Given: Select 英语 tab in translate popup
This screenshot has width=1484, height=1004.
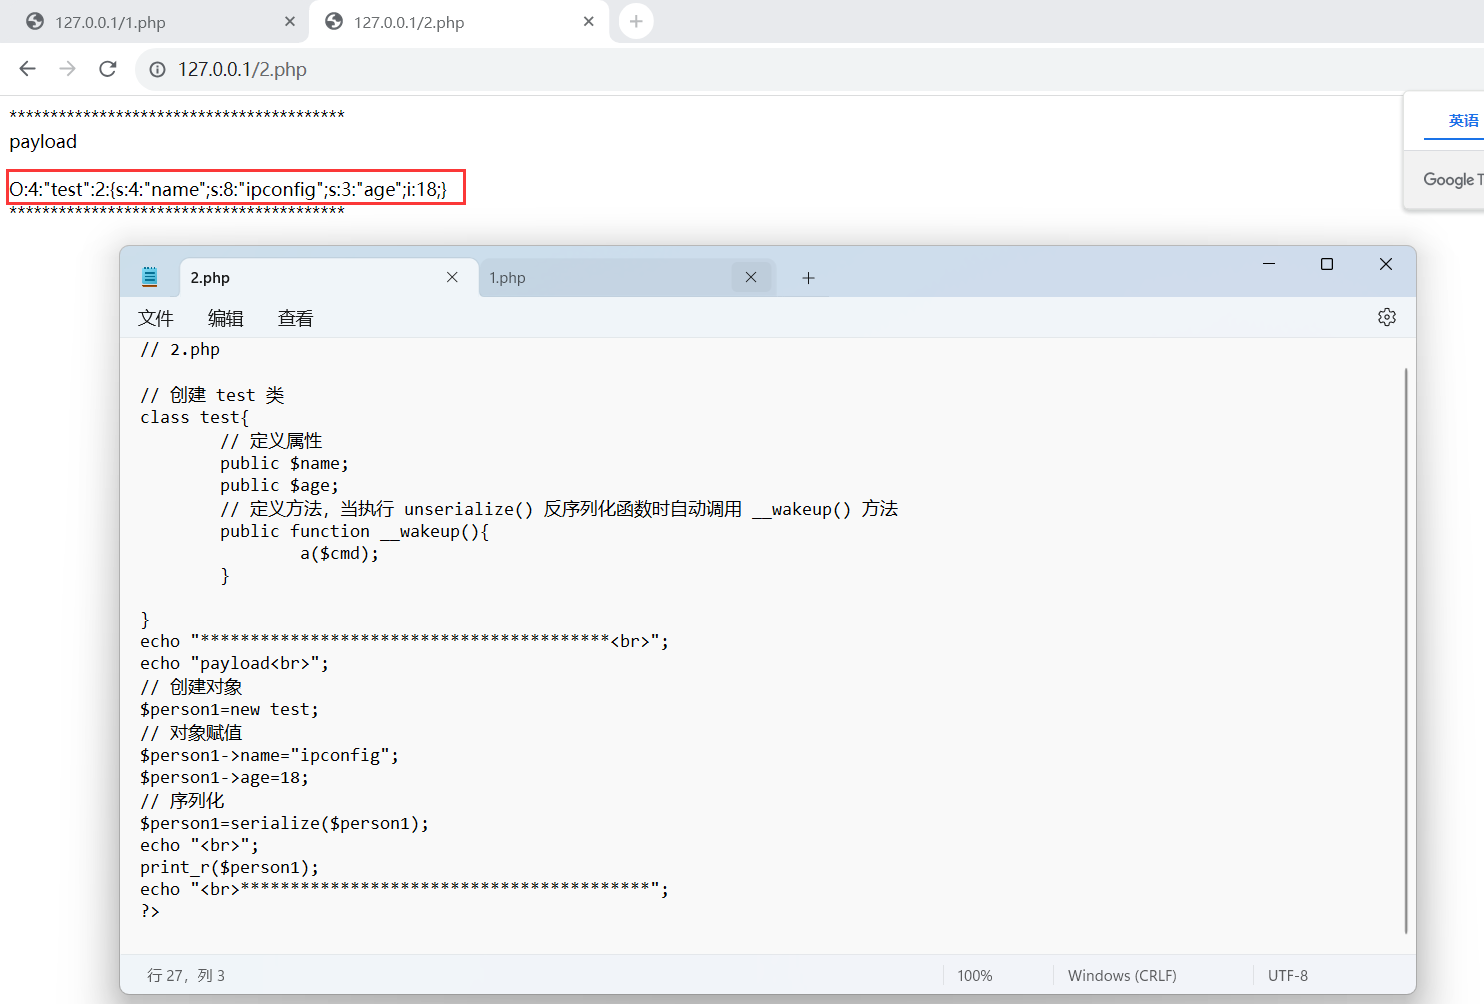Looking at the screenshot, I should [1463, 120].
